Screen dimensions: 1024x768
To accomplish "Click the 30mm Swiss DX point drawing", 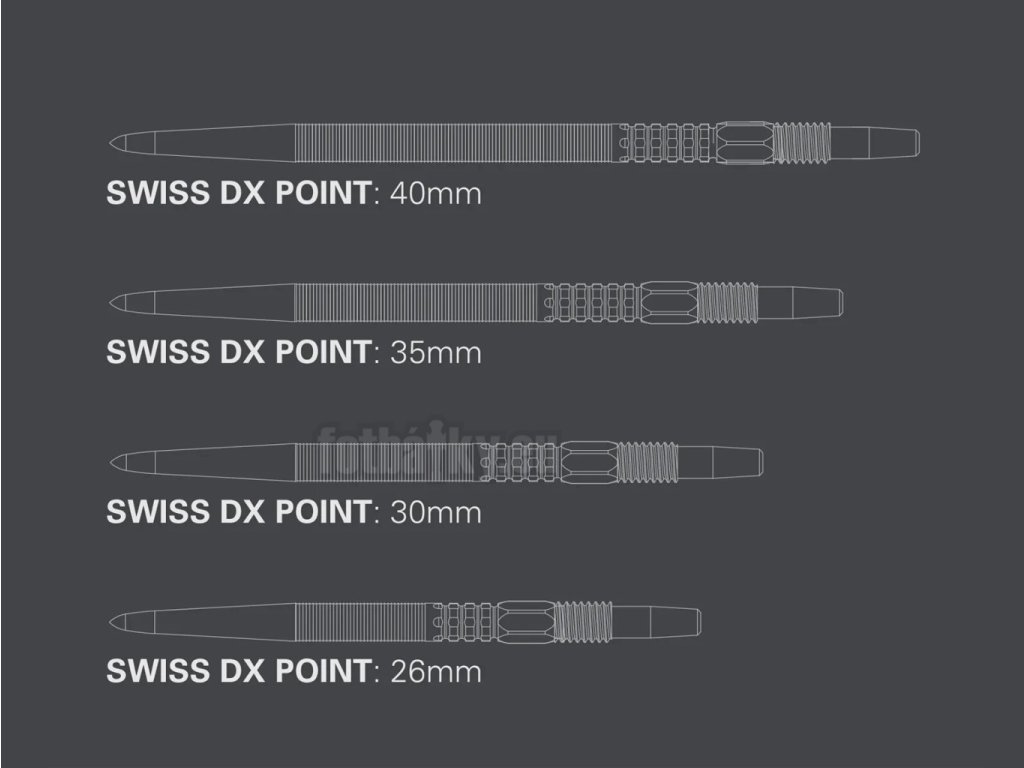I will (x=435, y=462).
